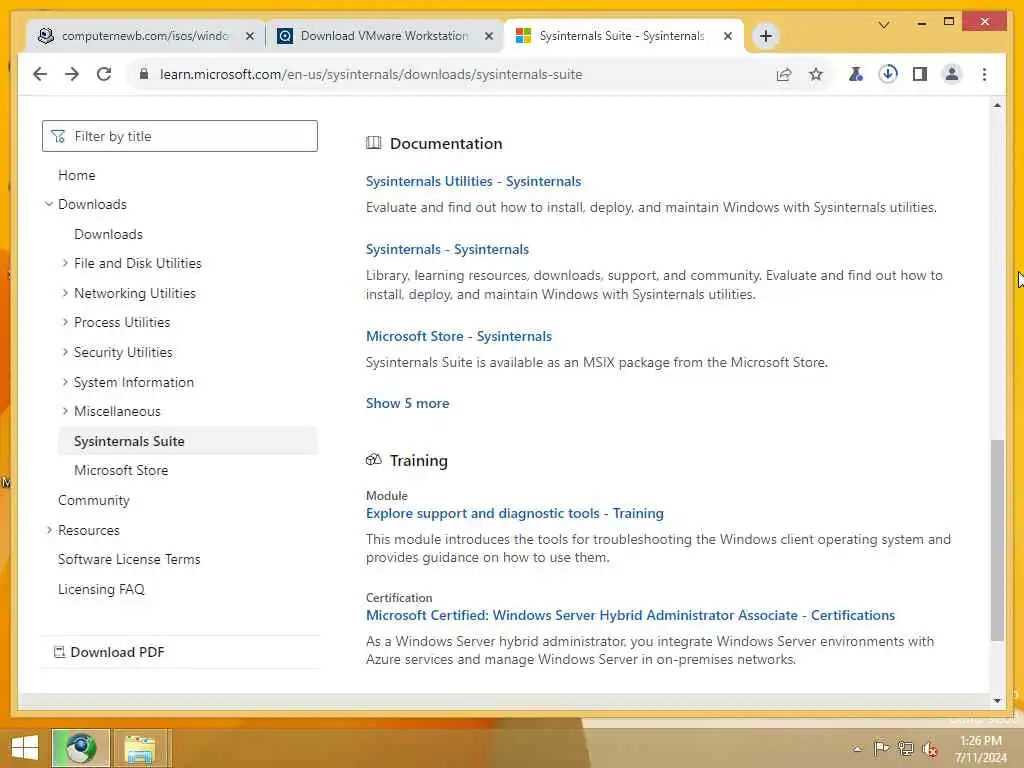The image size is (1024, 768).
Task: Collapse the top-level Downloads section
Action: tap(49, 204)
